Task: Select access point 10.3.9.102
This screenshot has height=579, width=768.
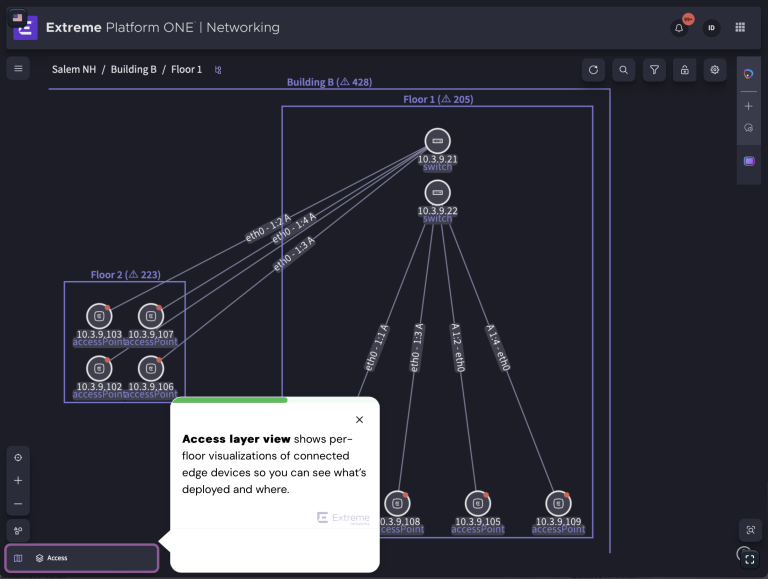Action: 99,368
